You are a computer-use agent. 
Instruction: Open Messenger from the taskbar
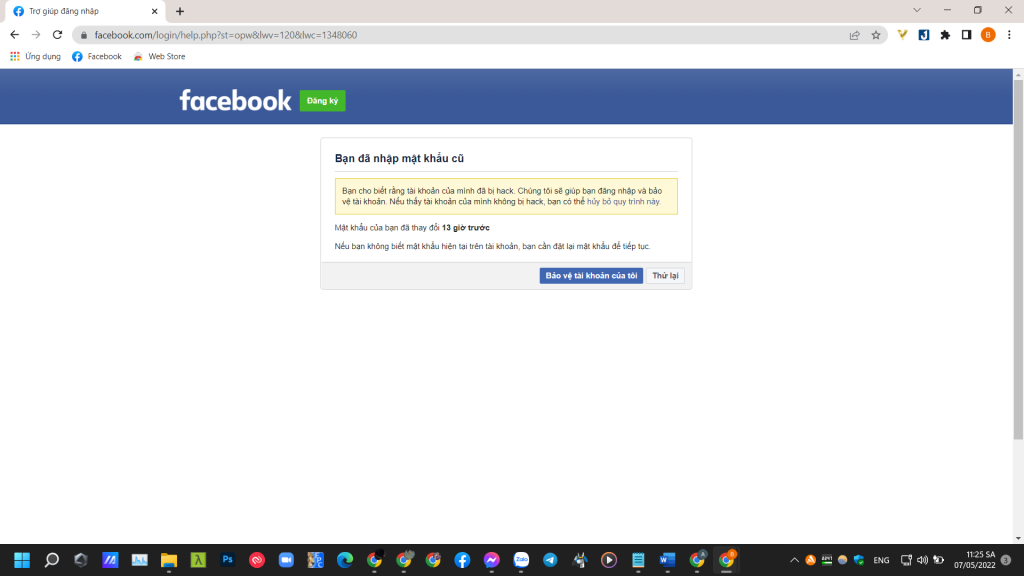tap(492, 560)
